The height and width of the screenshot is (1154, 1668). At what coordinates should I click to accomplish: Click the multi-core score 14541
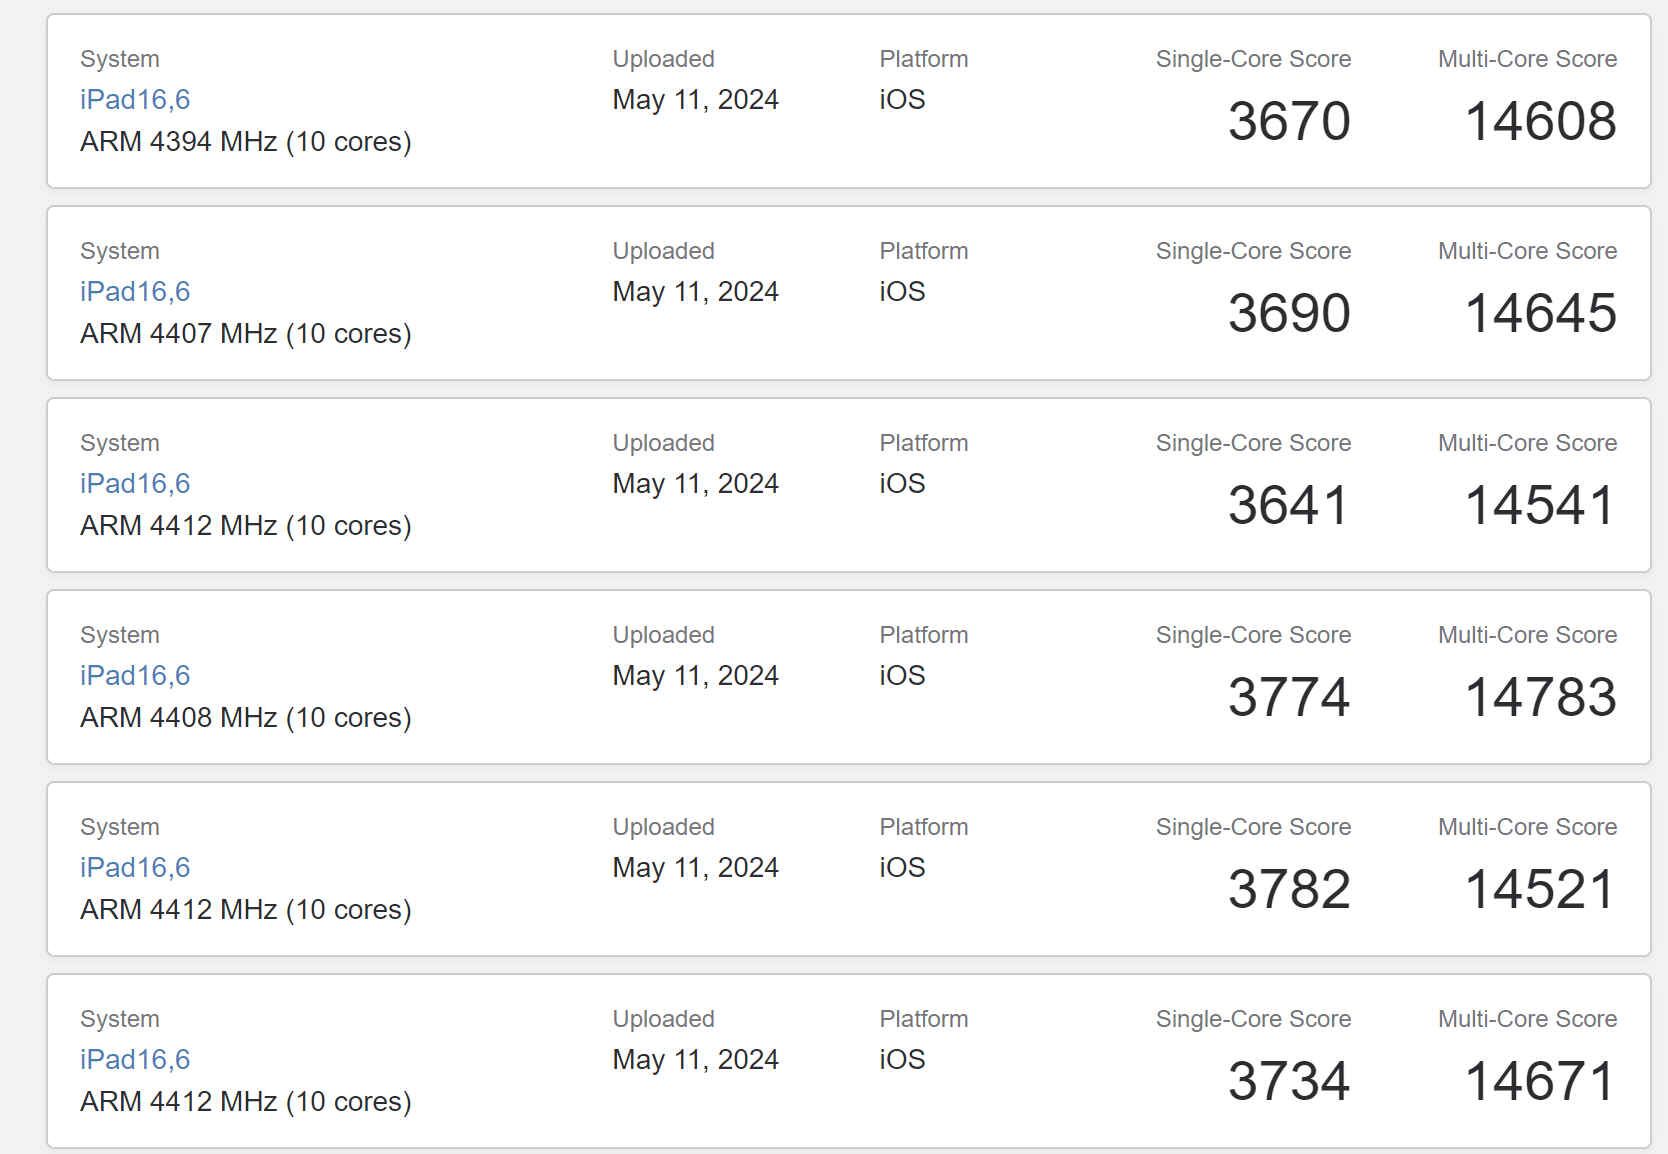(x=1540, y=505)
